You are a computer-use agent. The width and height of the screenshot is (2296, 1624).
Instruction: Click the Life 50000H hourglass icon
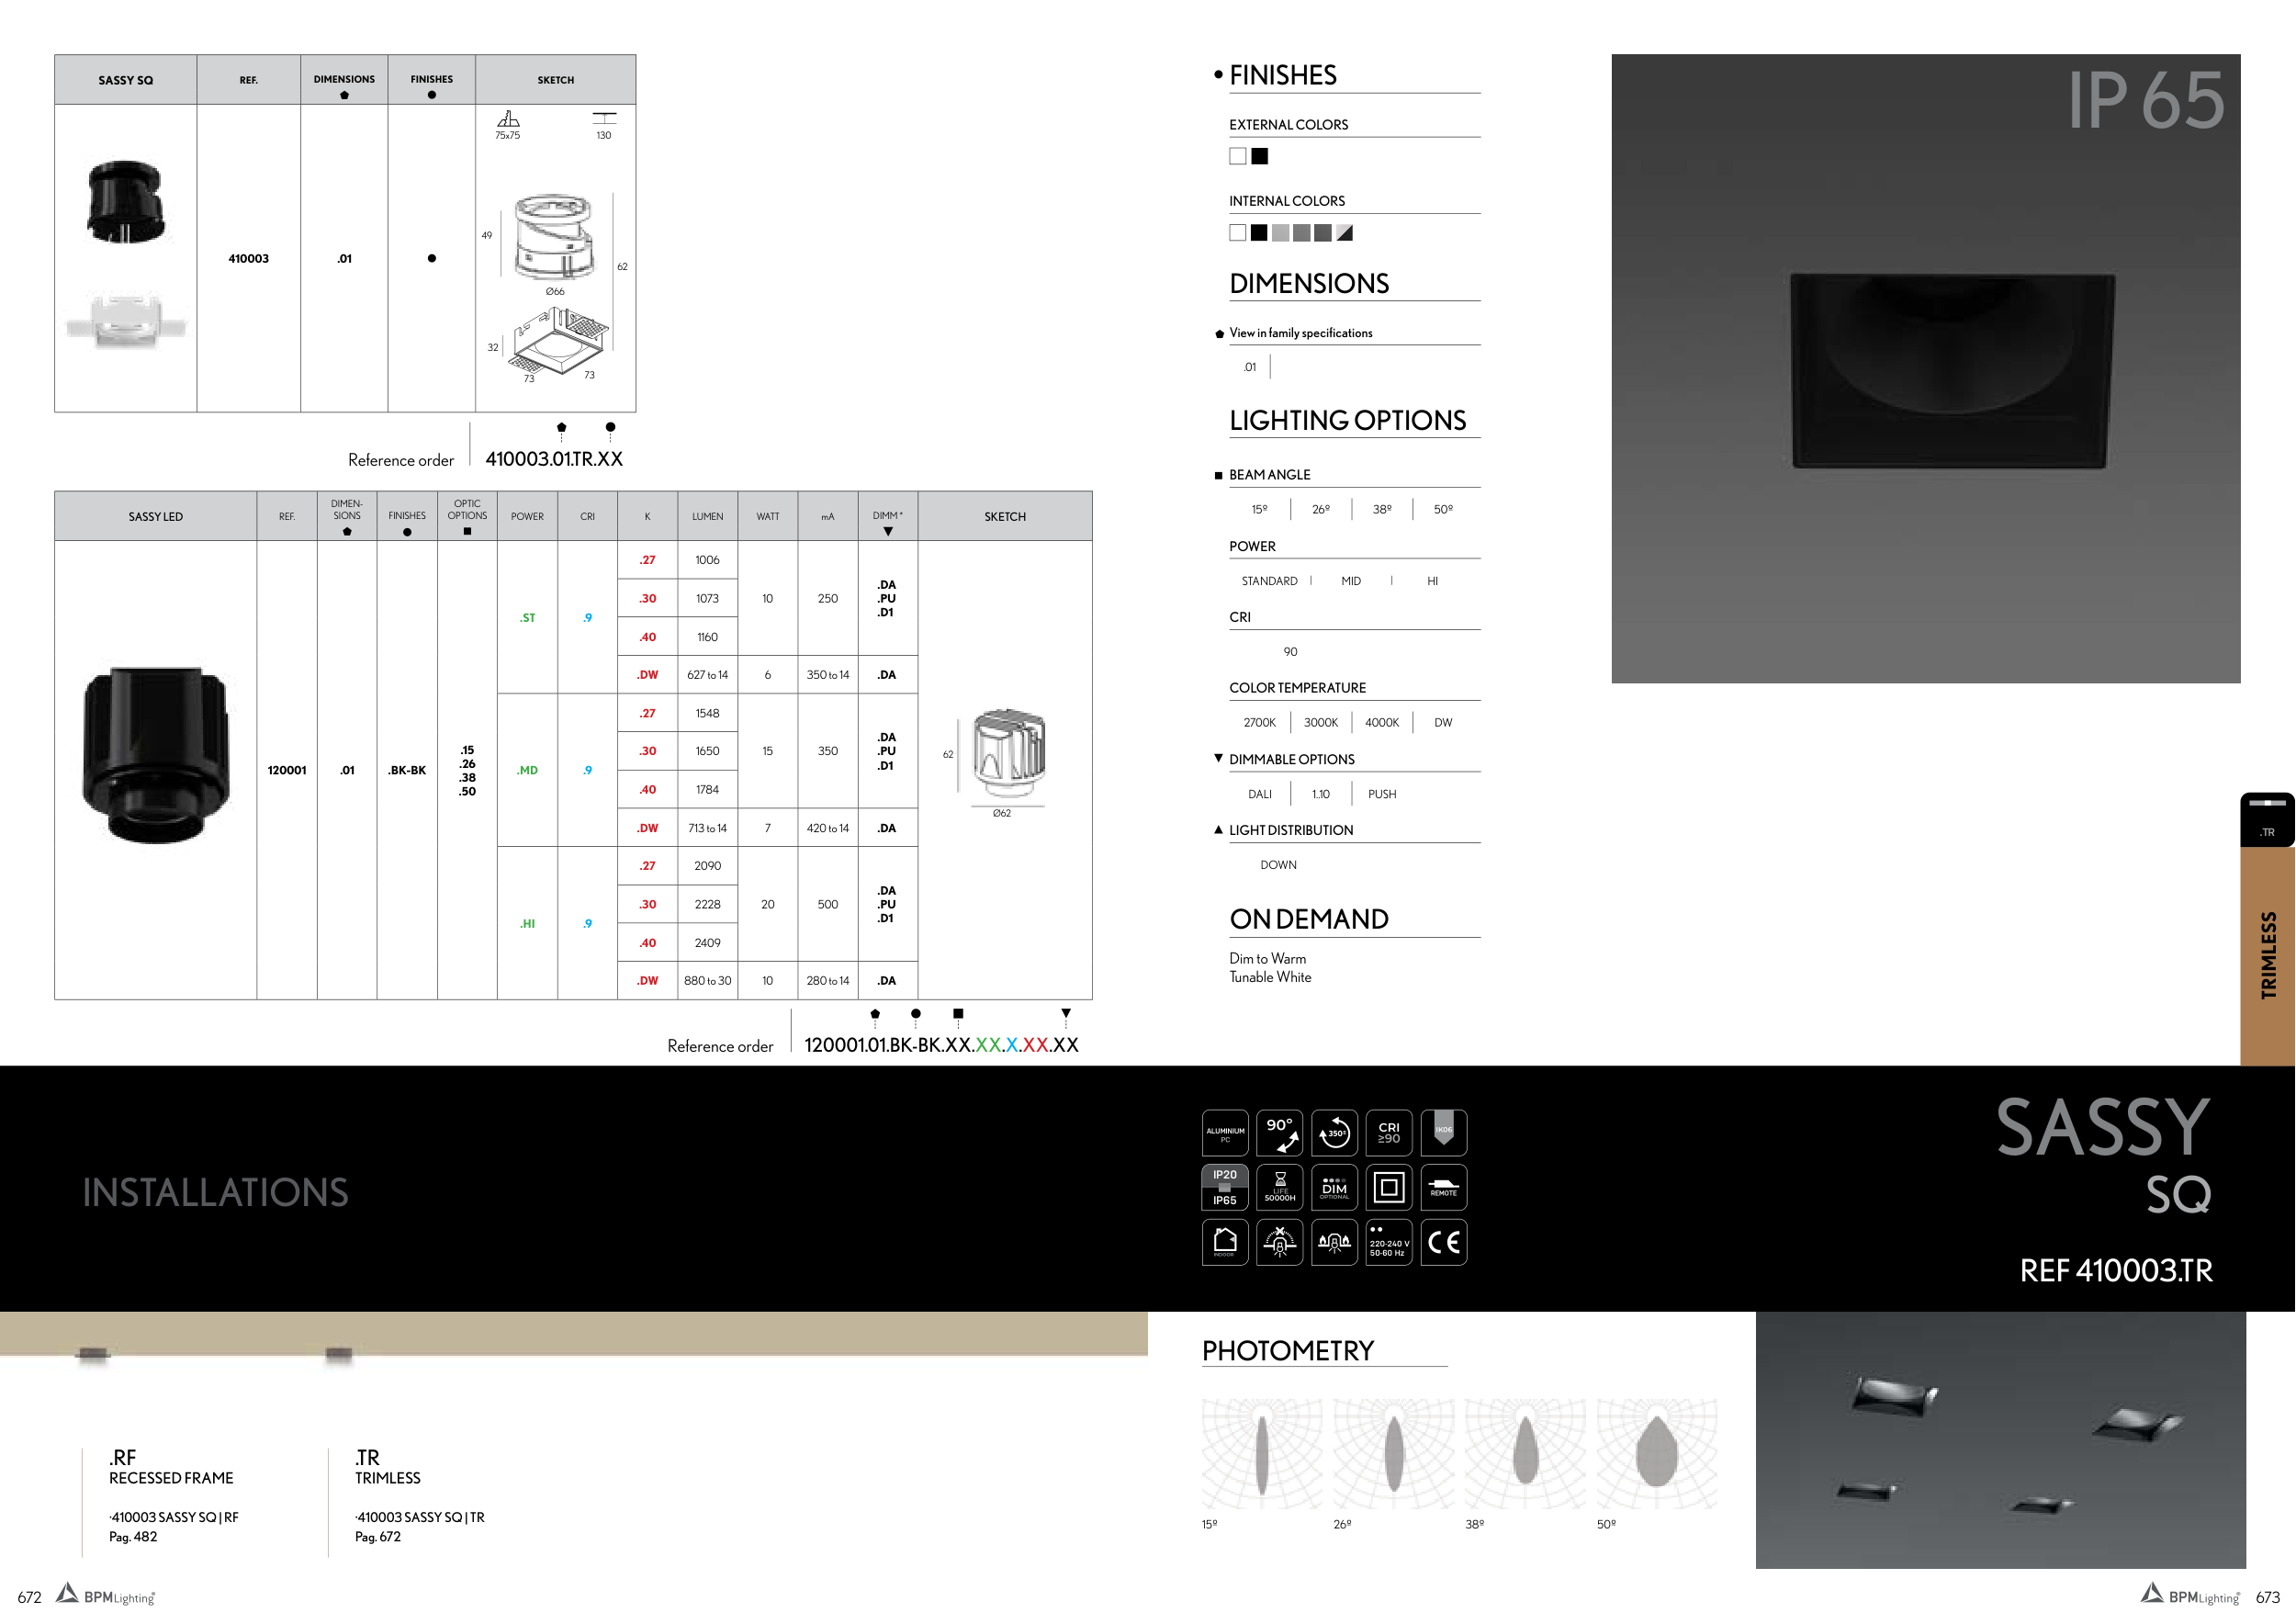pyautogui.click(x=1279, y=1187)
